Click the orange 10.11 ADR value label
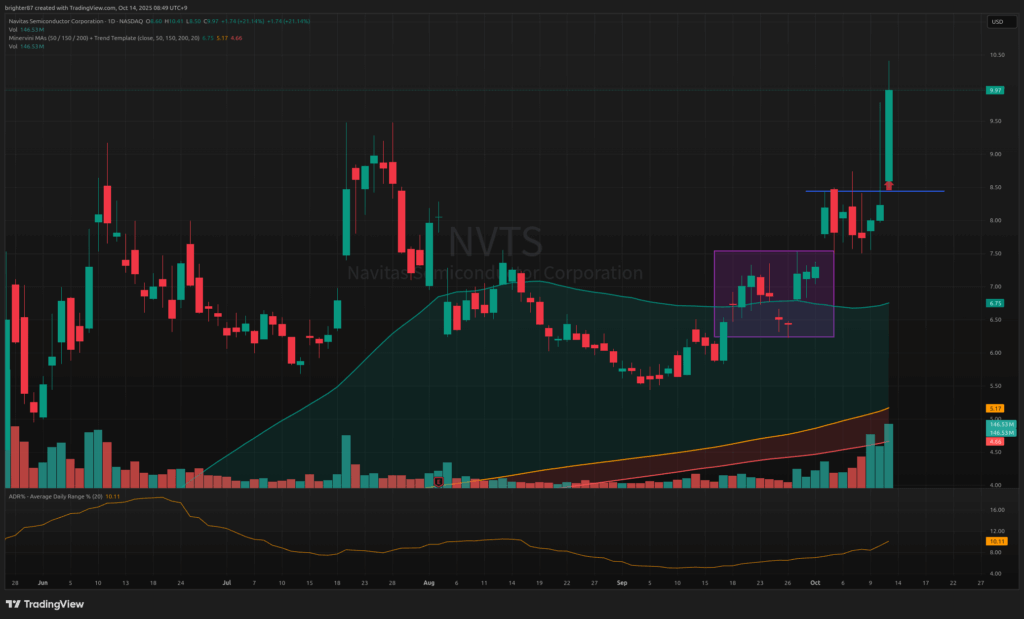The width and height of the screenshot is (1024, 619). pos(995,541)
